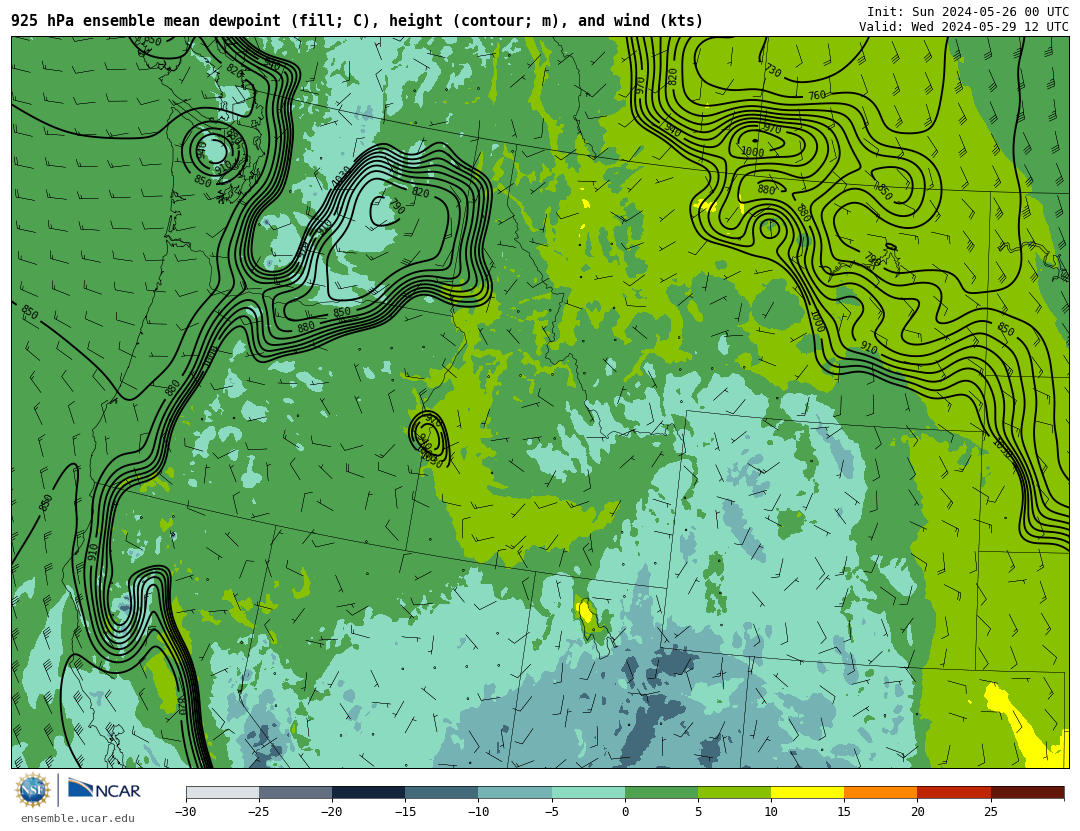Click the -5 to 0 legend color swatch
The image size is (1080, 831).
[588, 792]
